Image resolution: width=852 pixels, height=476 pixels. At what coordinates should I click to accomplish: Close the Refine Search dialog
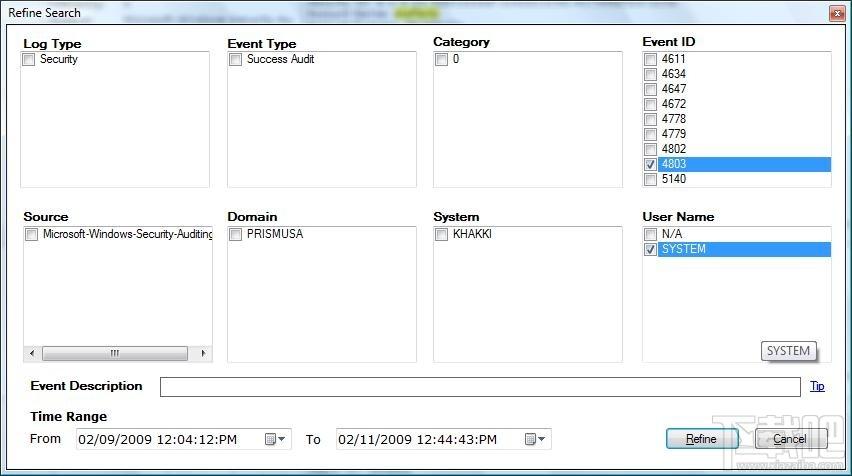click(x=837, y=13)
